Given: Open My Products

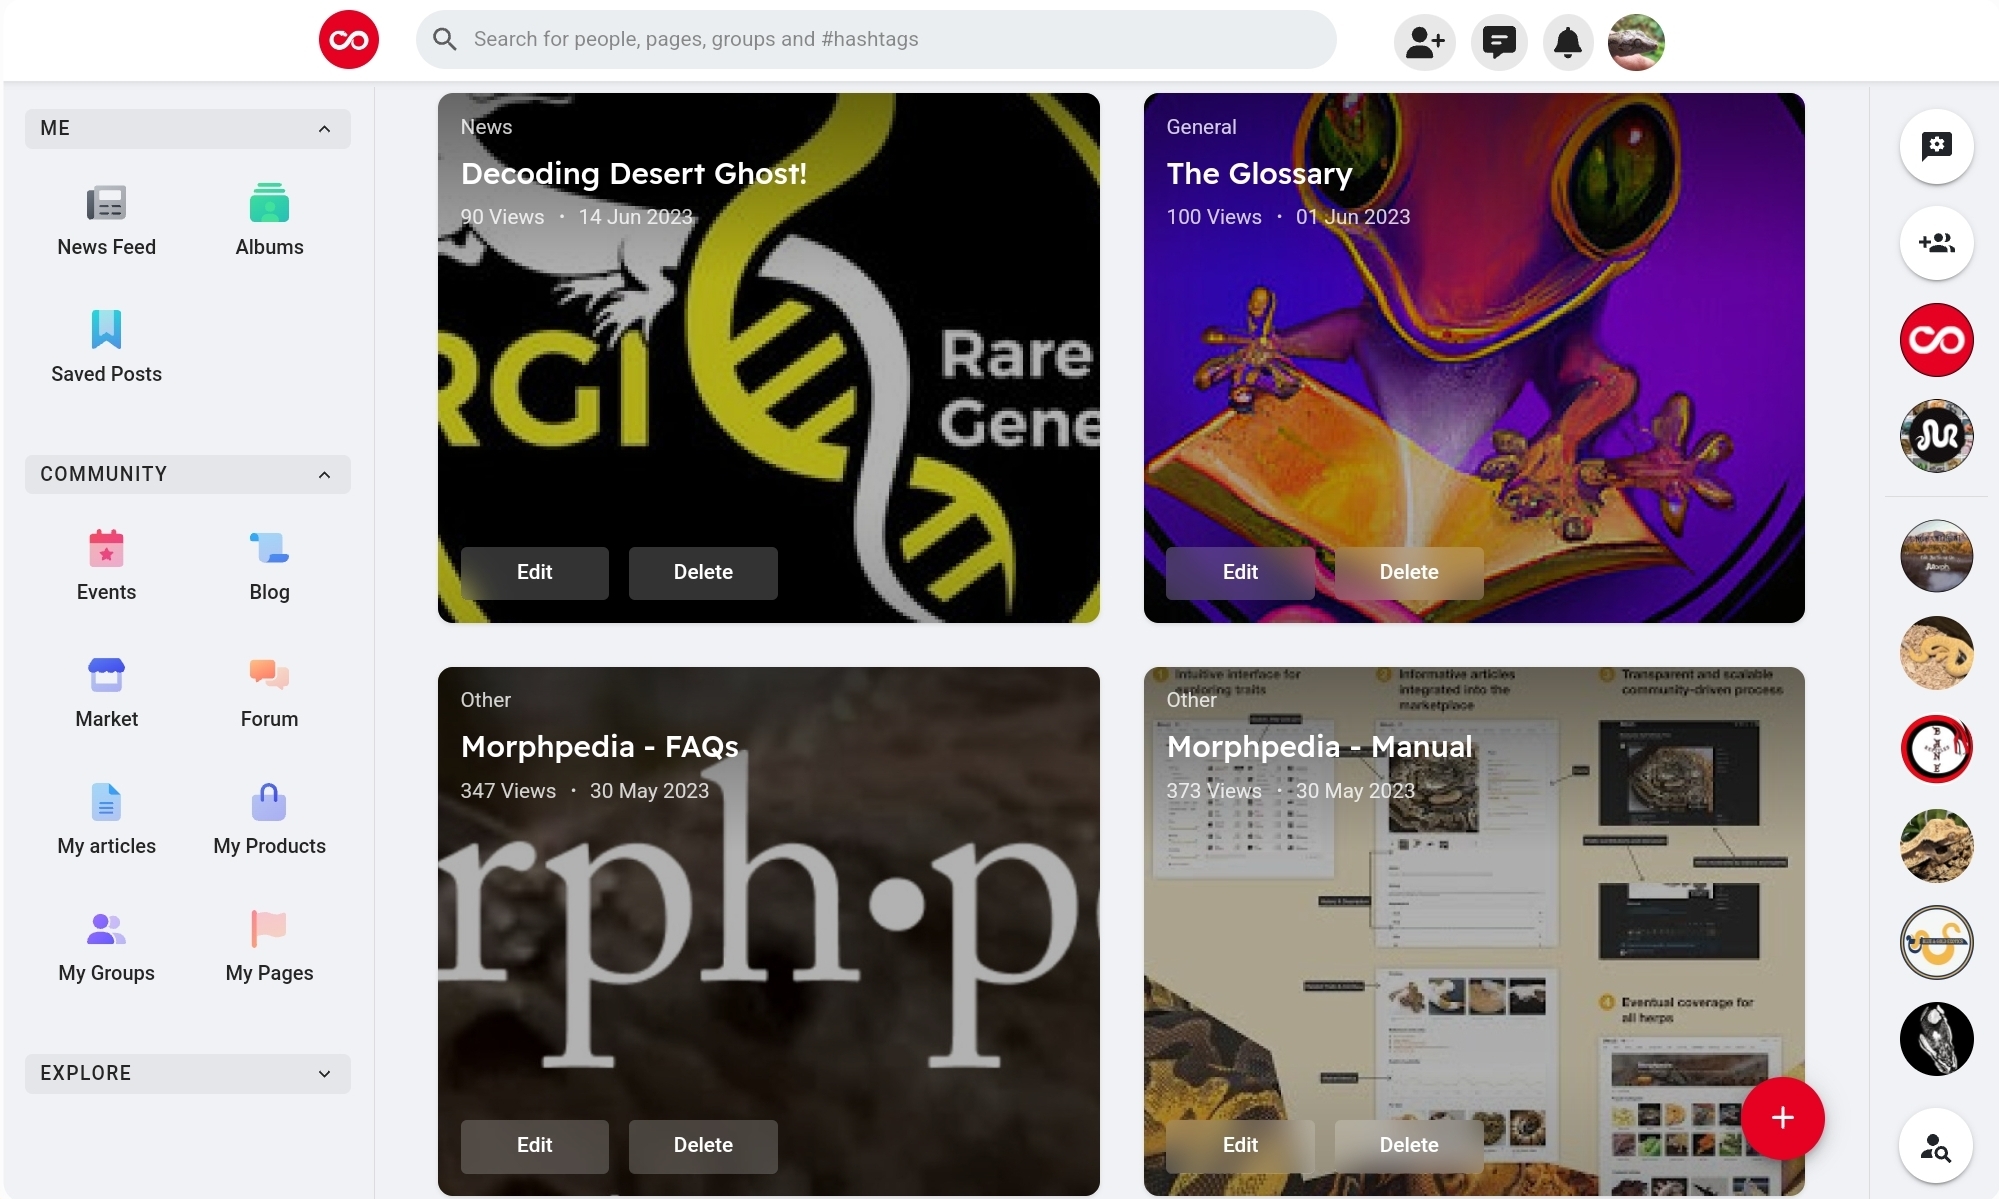Looking at the screenshot, I should (x=269, y=819).
